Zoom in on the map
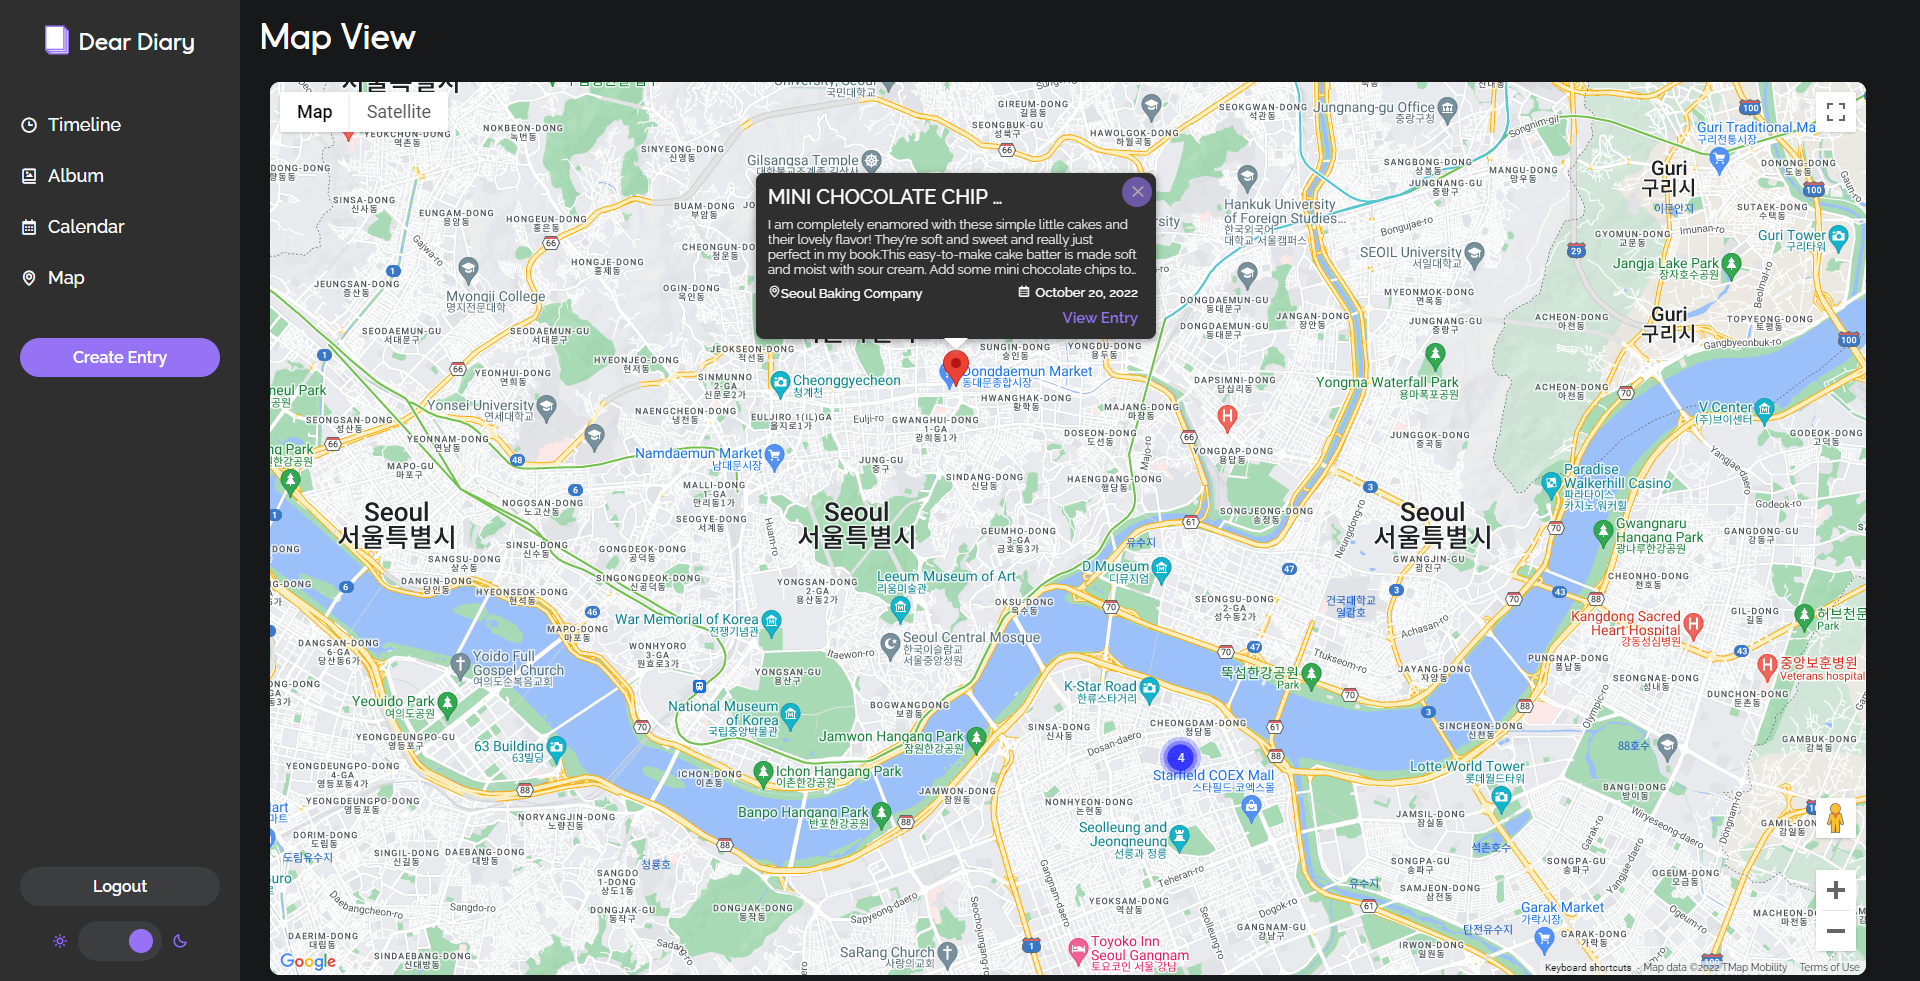The width and height of the screenshot is (1920, 981). (x=1836, y=890)
